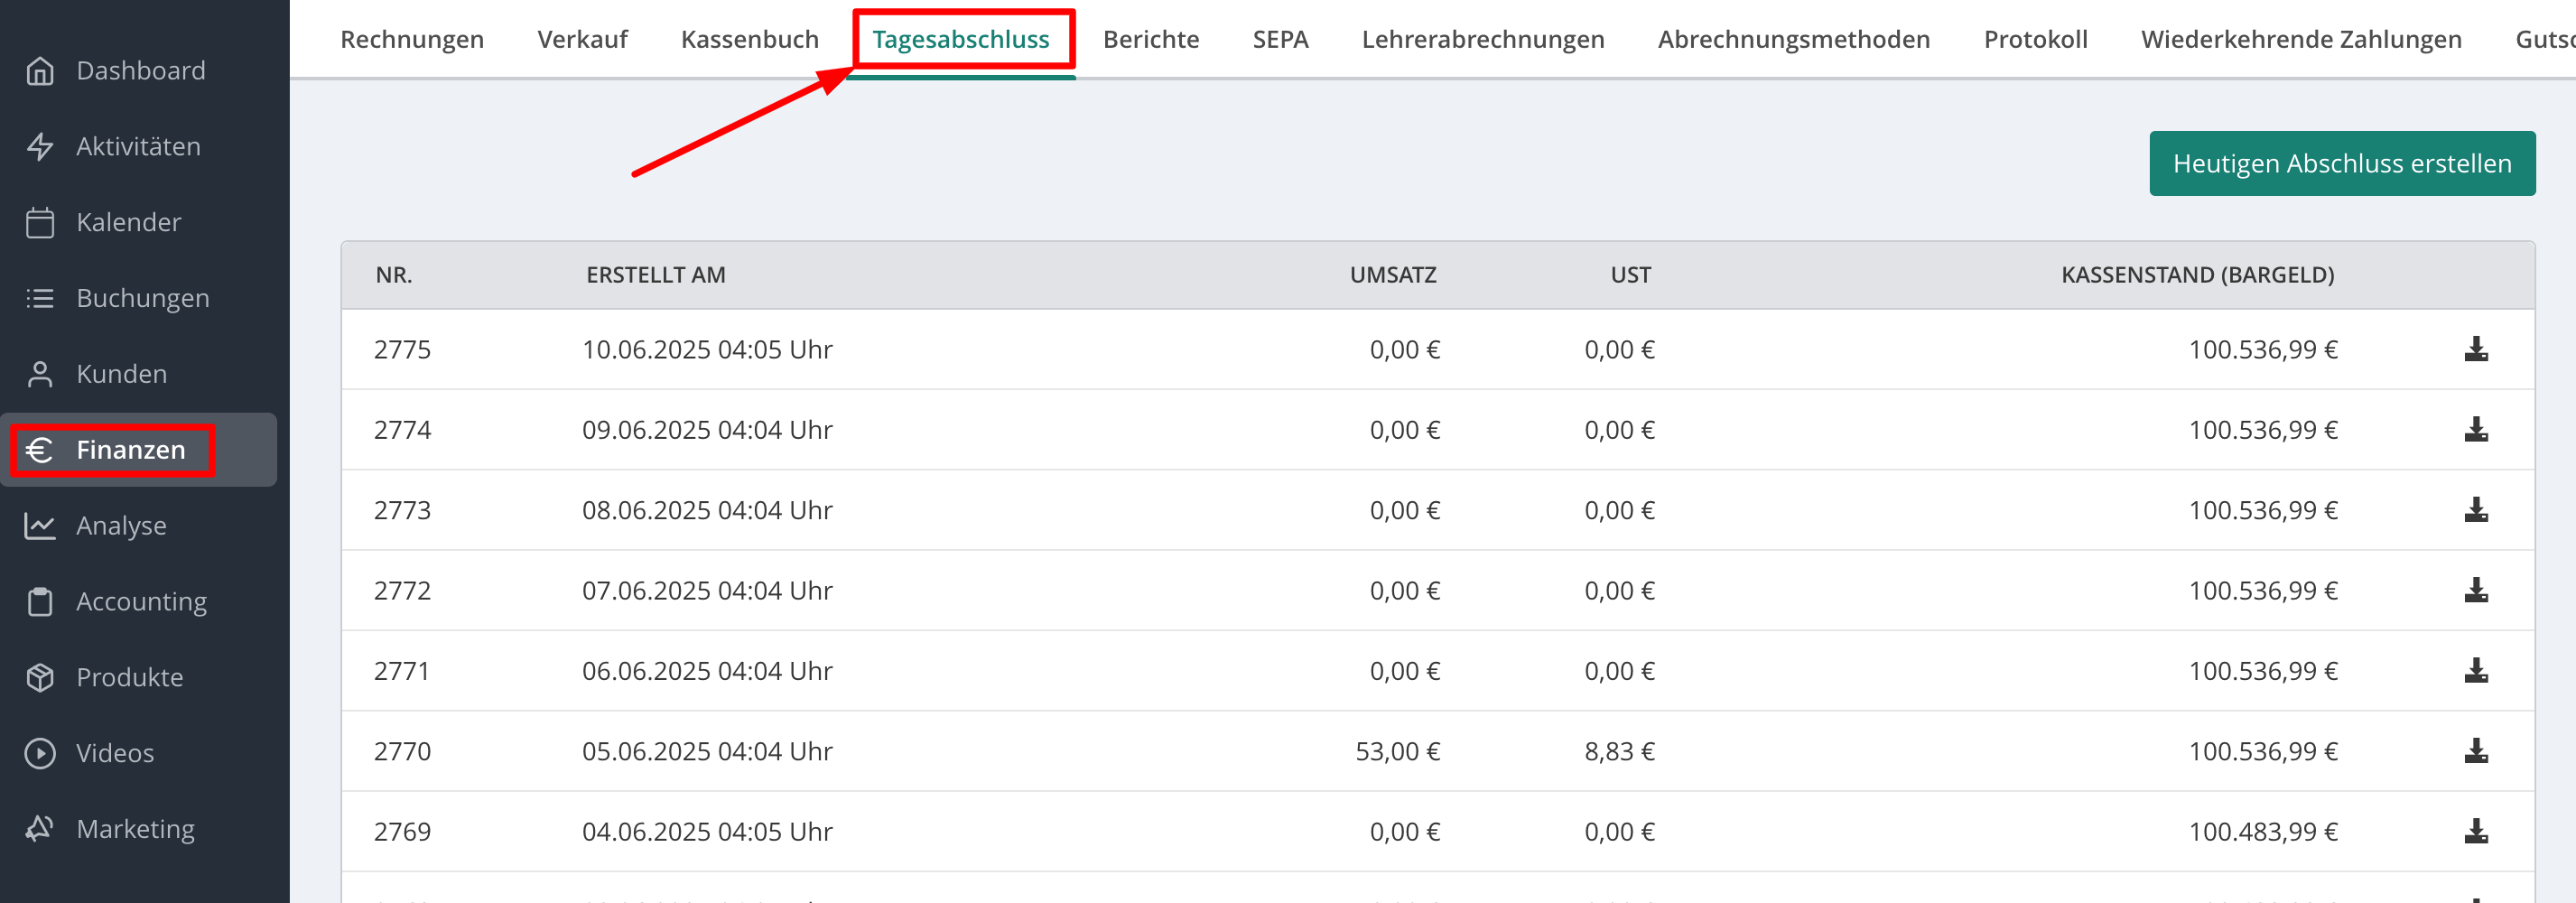The height and width of the screenshot is (903, 2576).
Task: Open Analyse in sidebar
Action: tap(122, 526)
